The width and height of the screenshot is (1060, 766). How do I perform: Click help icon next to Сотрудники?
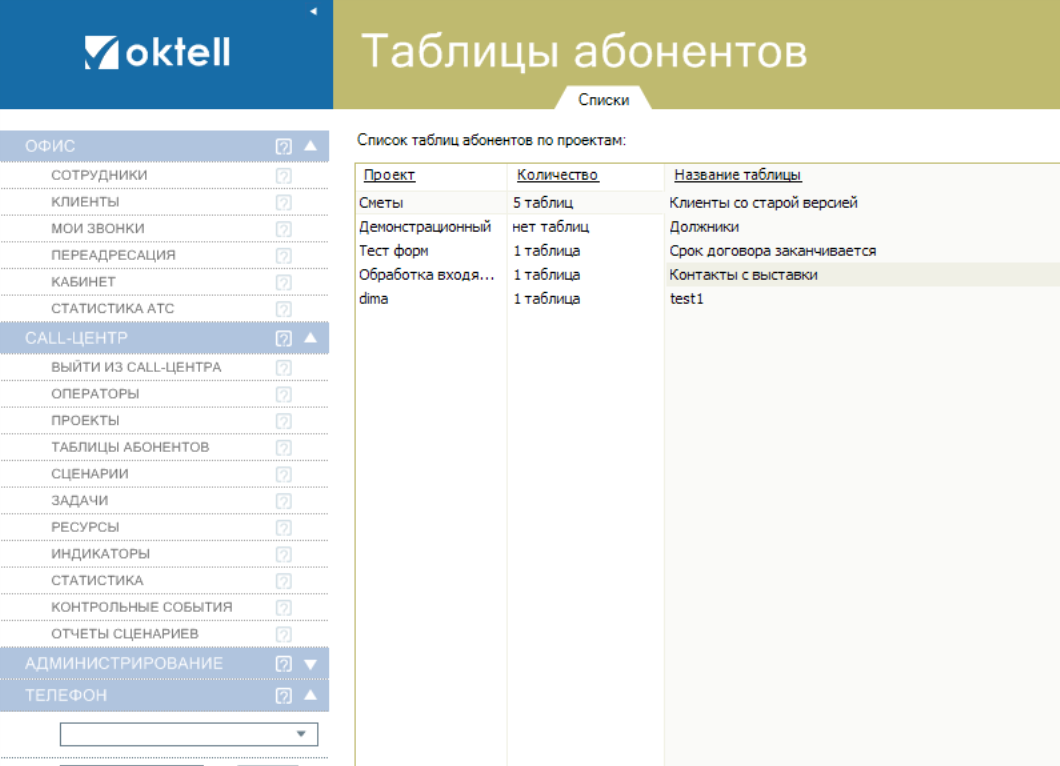pos(283,175)
